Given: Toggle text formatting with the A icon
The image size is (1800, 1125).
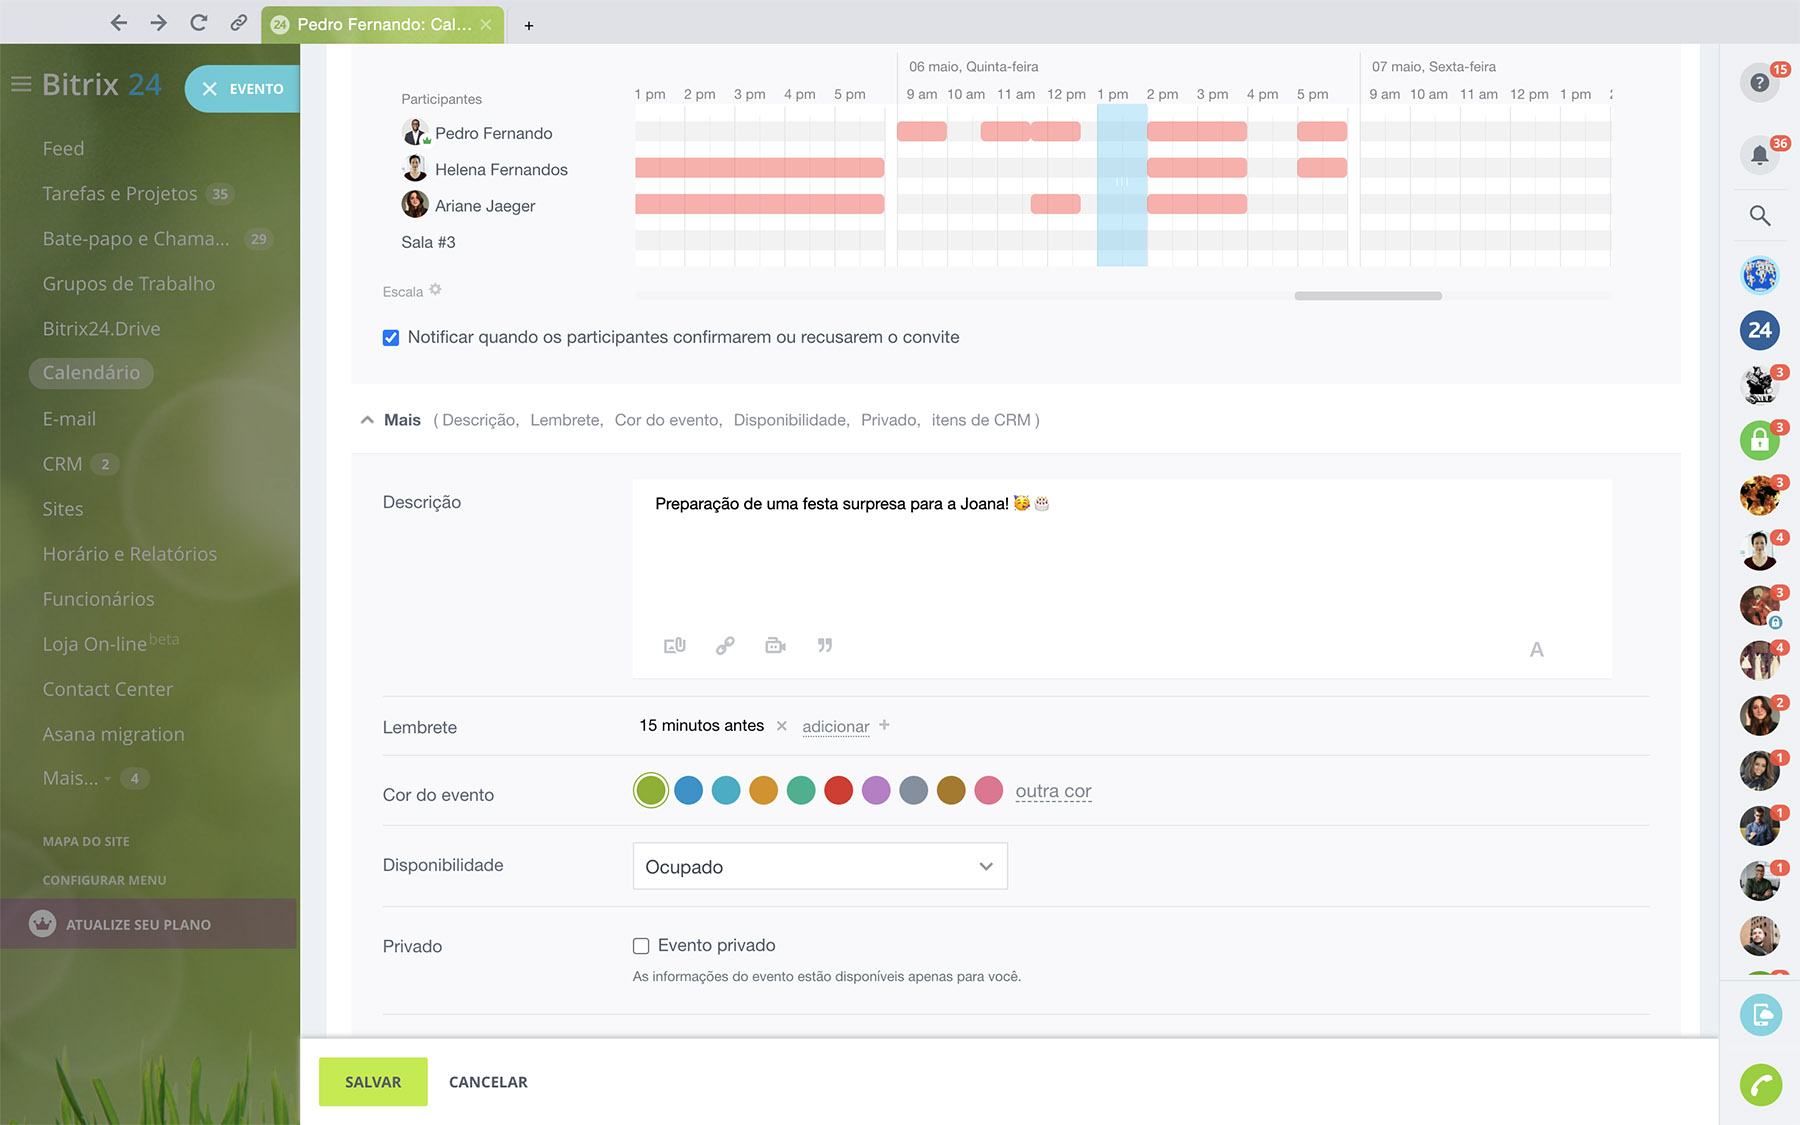Looking at the screenshot, I should [x=1536, y=650].
